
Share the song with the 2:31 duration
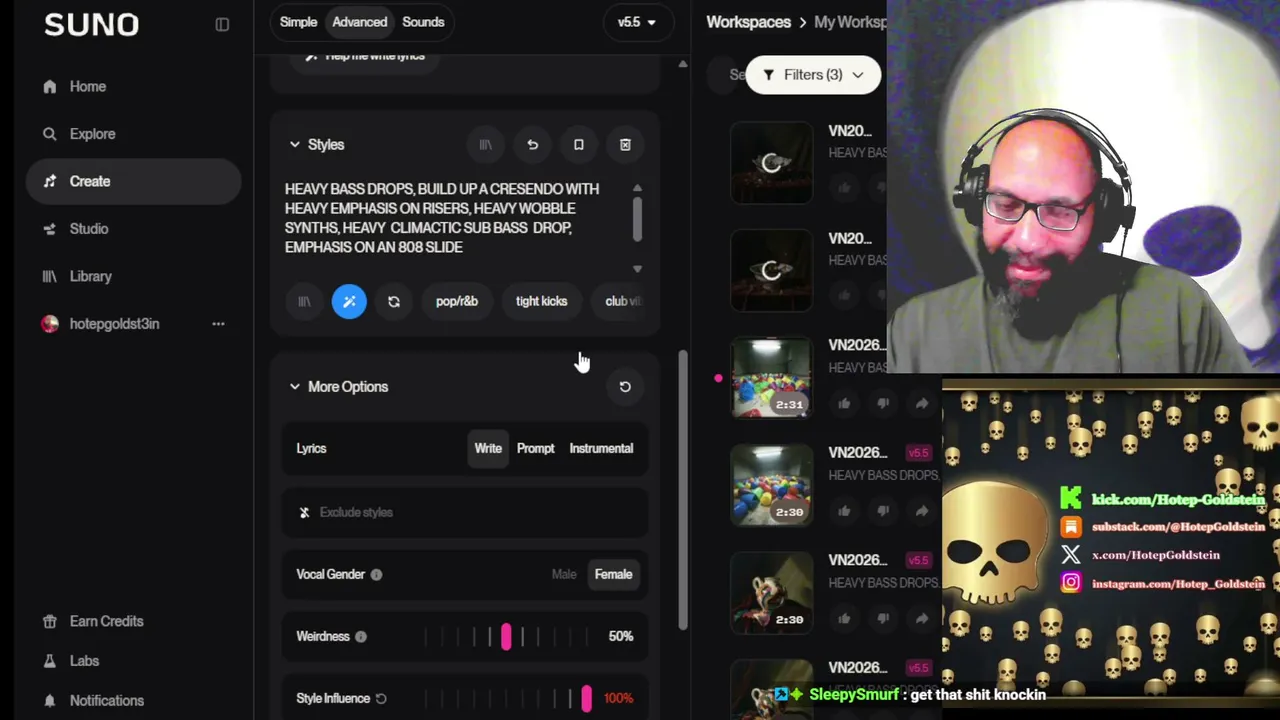pos(921,403)
